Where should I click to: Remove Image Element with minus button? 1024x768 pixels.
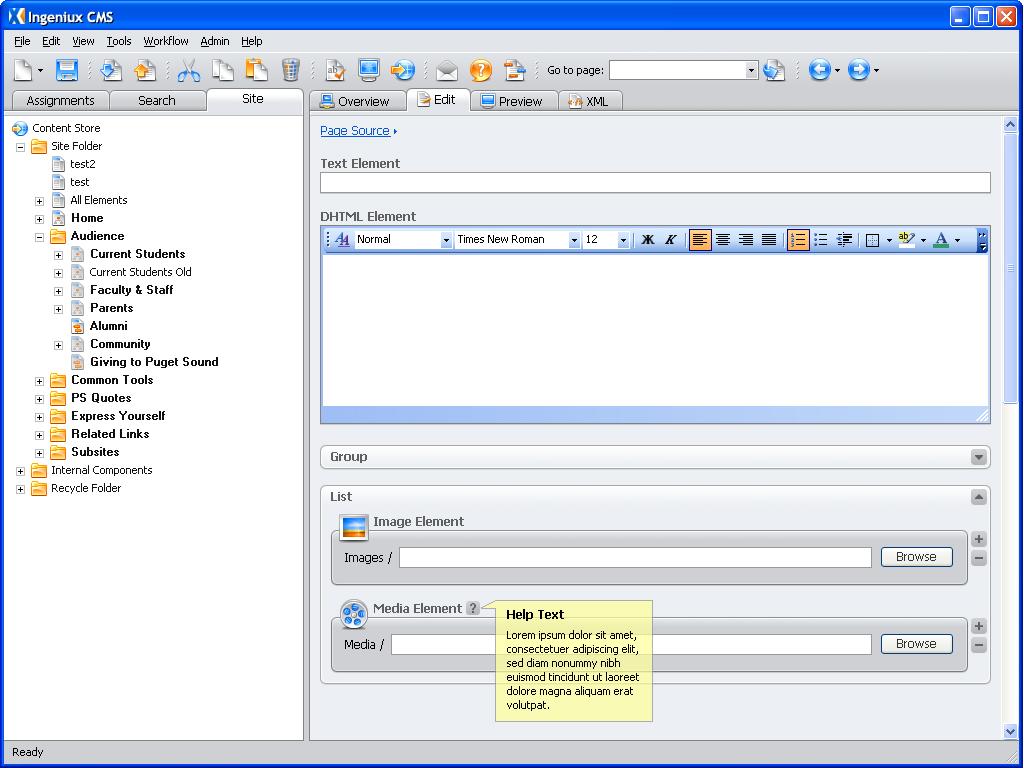978,558
